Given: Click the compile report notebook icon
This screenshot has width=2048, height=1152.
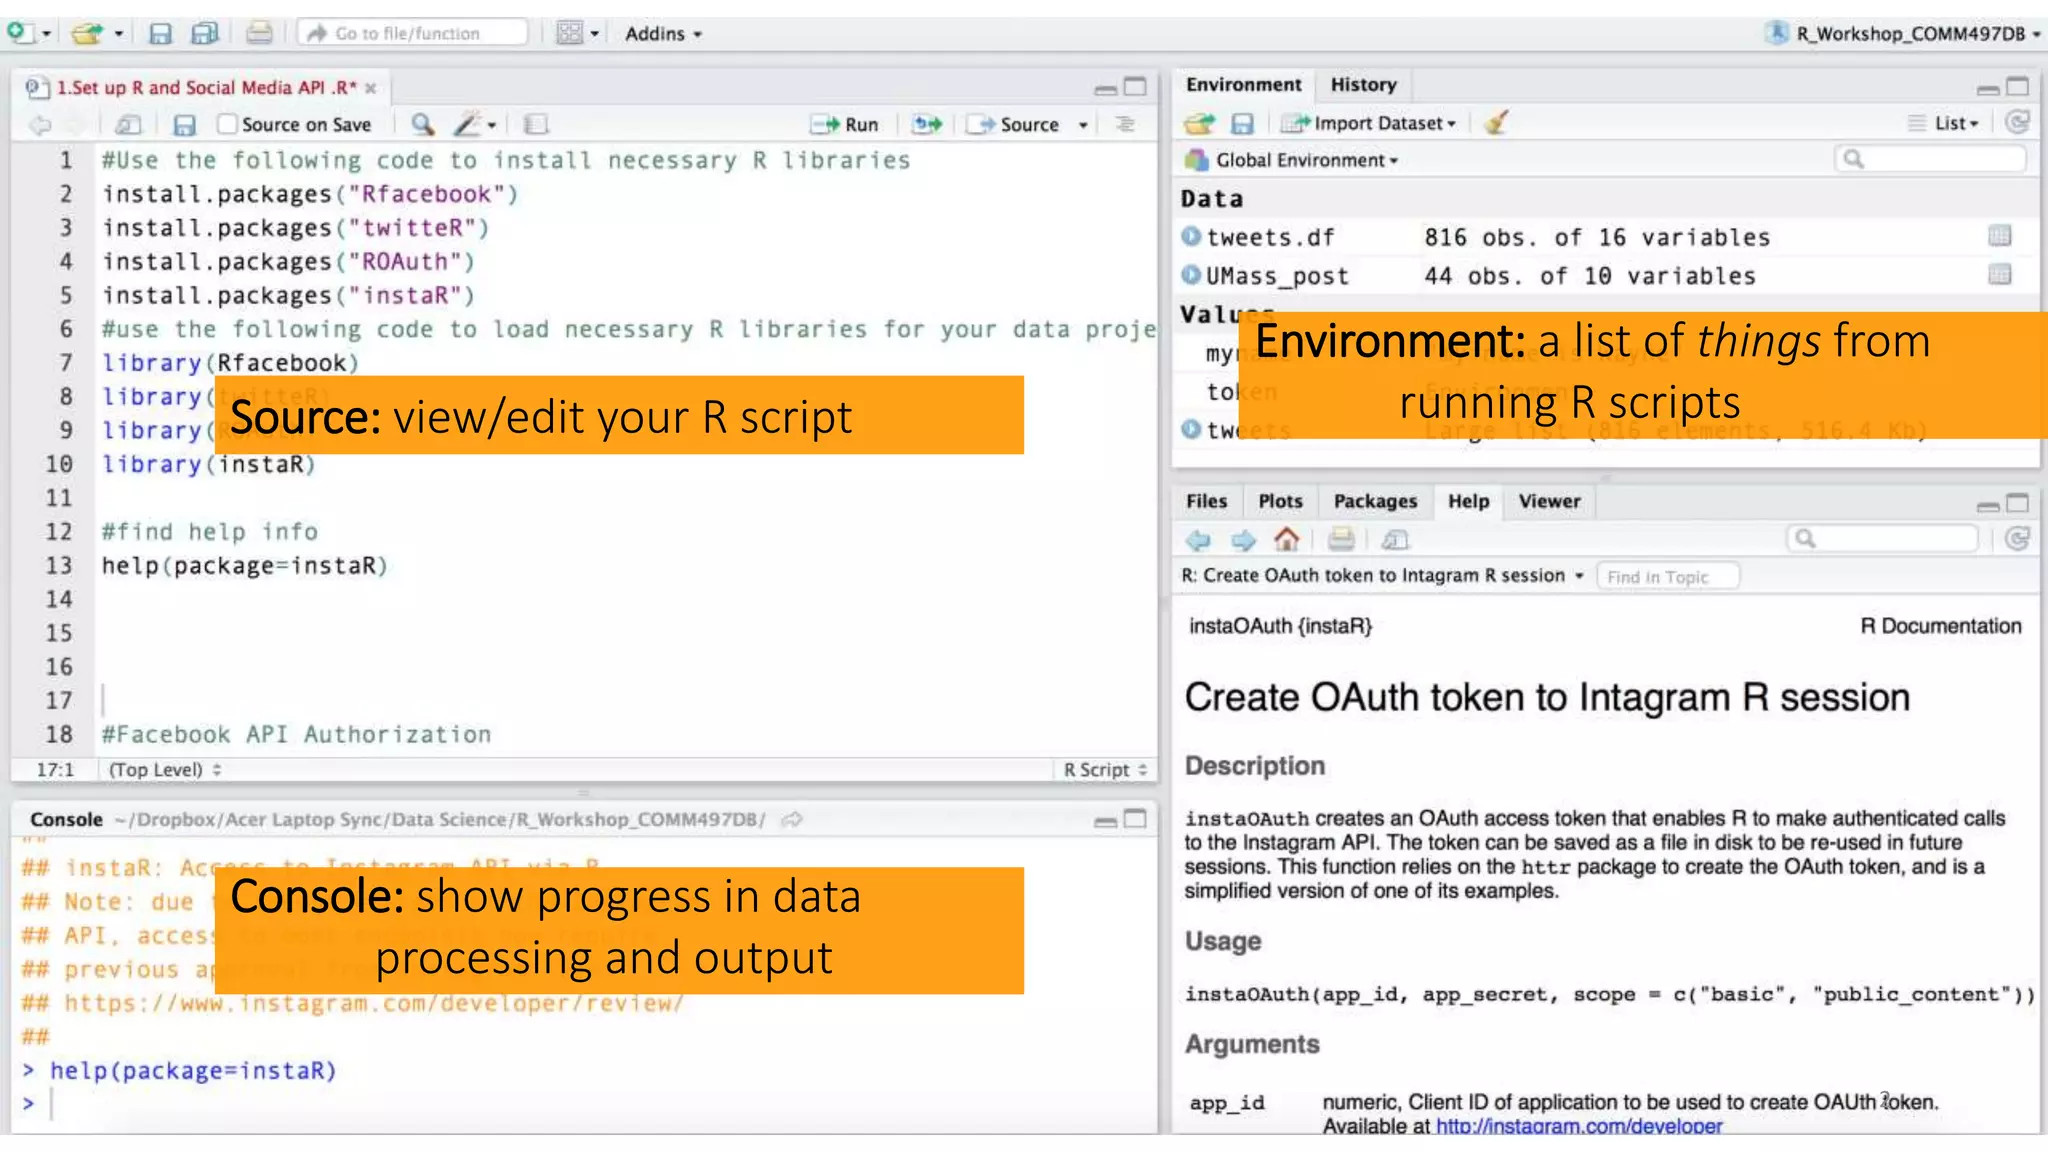Looking at the screenshot, I should 536,124.
